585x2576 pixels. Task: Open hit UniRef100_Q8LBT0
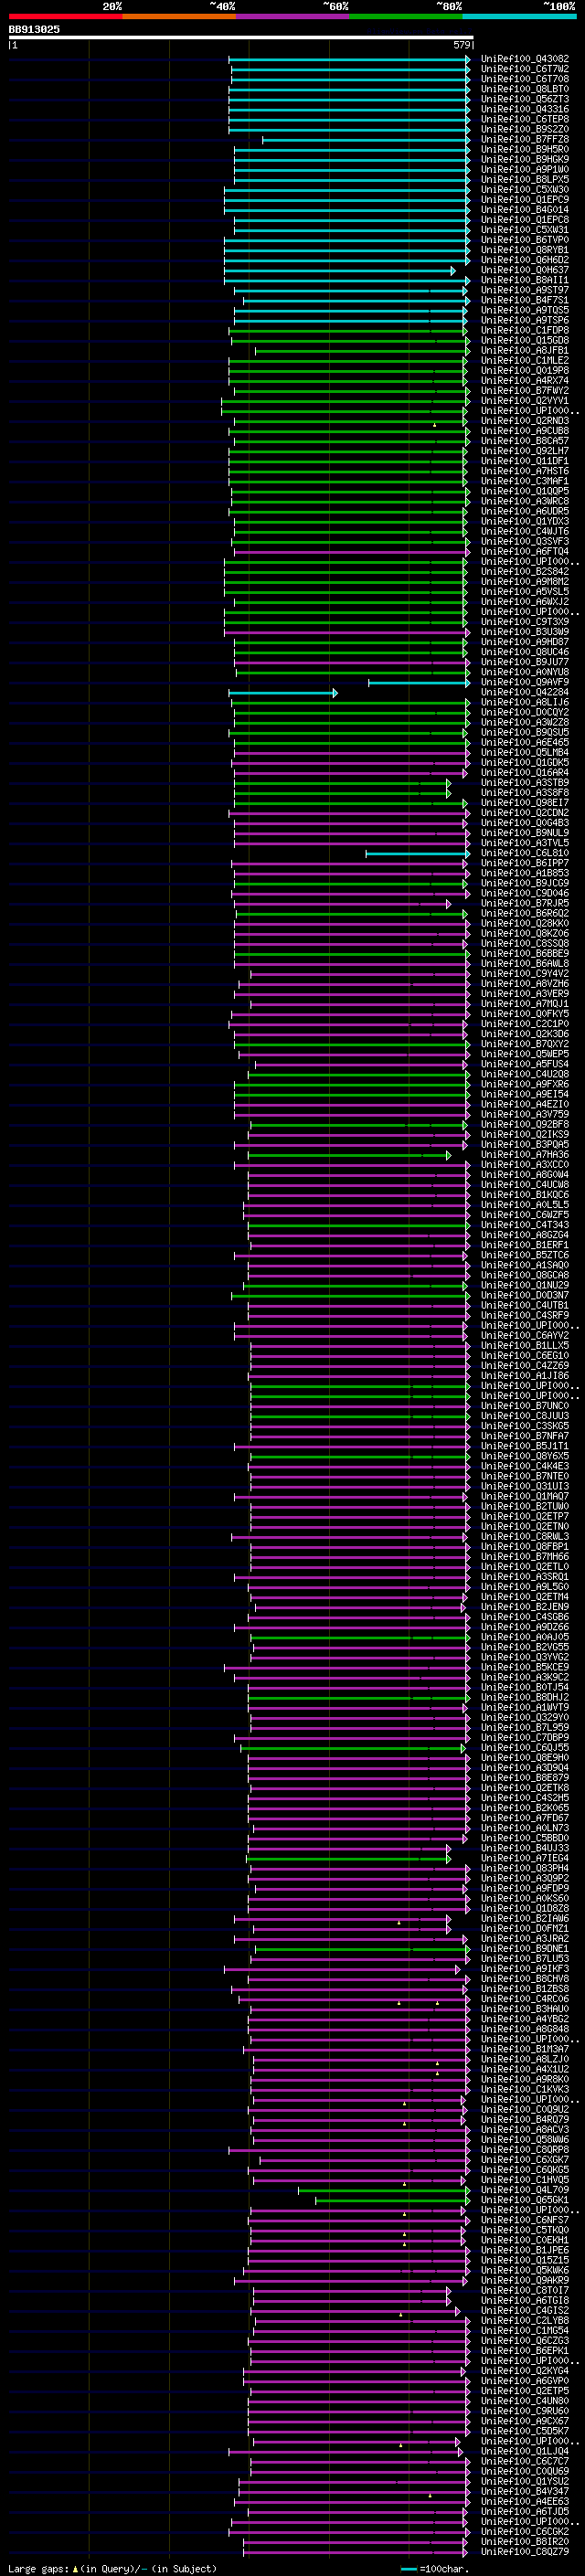pyautogui.click(x=525, y=89)
